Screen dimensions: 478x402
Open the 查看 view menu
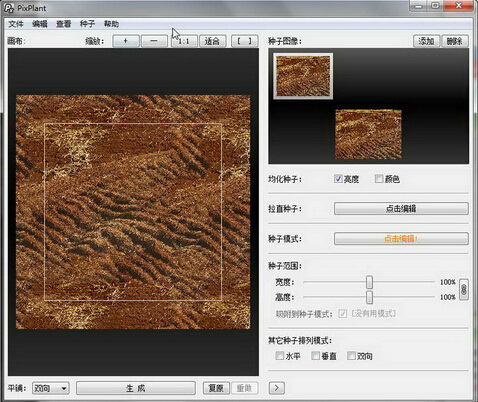(63, 24)
